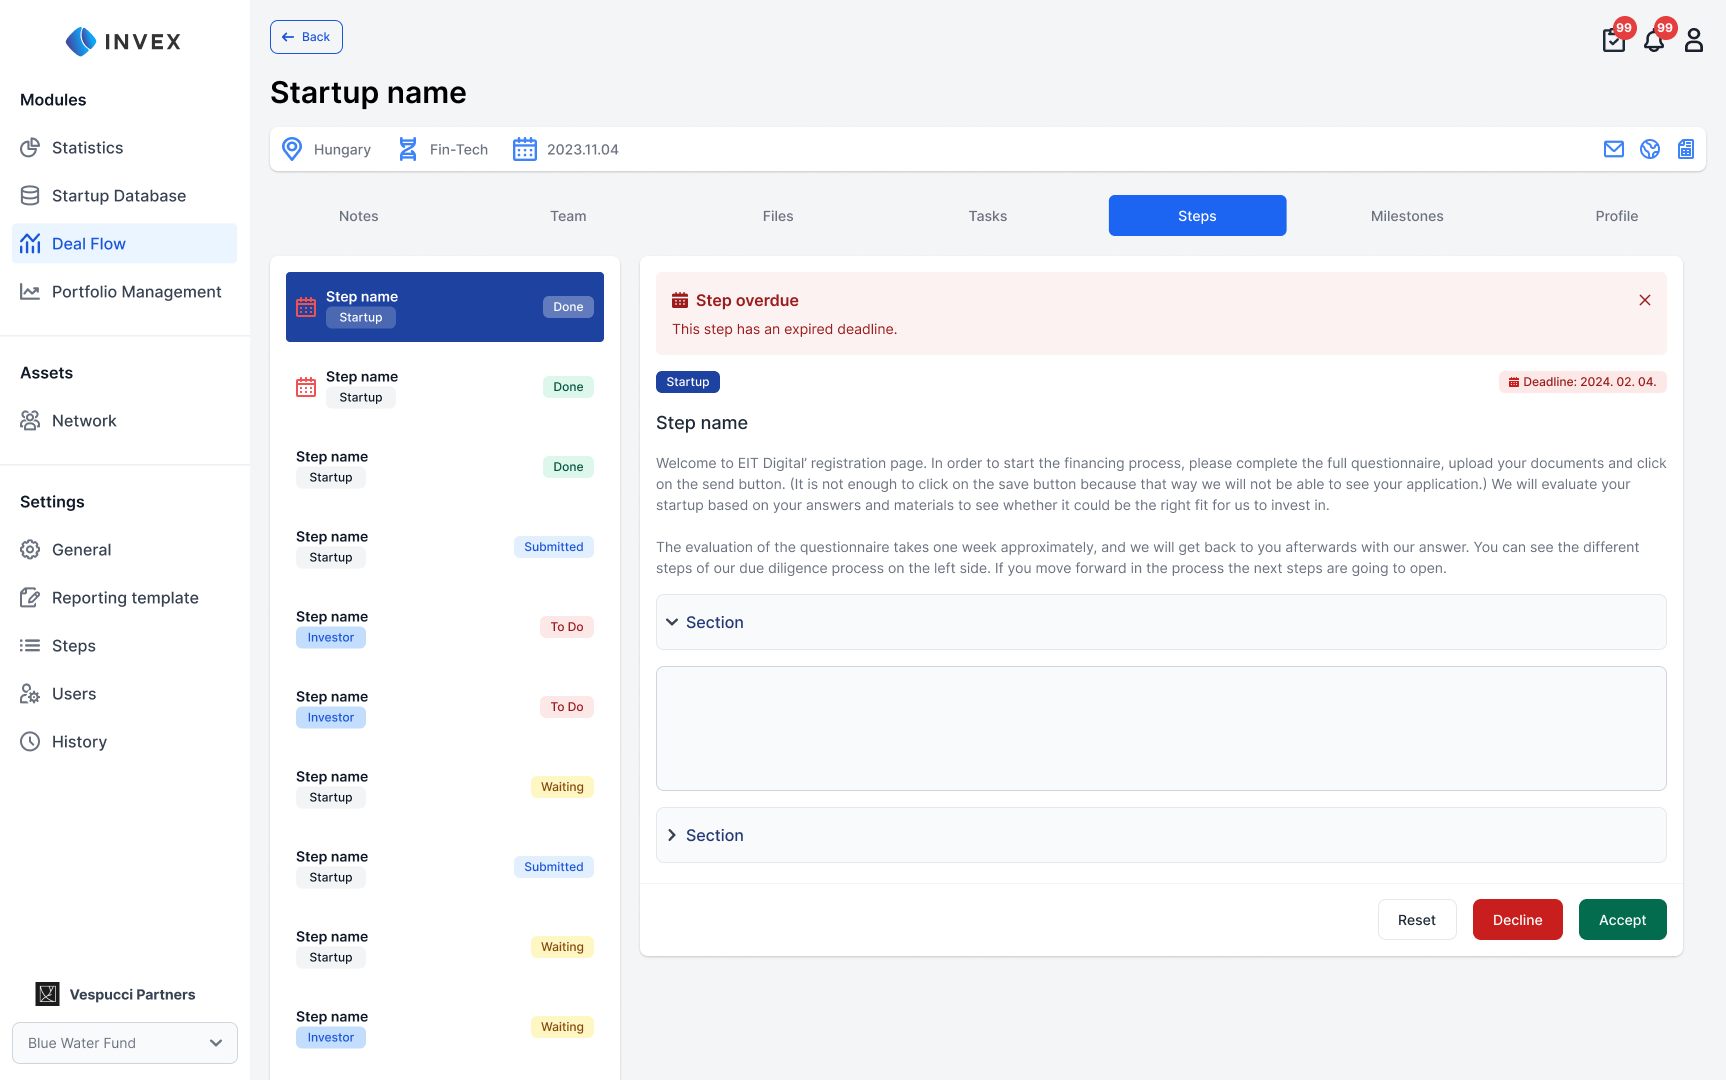Click the globe website icon
1726x1080 pixels.
[x=1650, y=149]
